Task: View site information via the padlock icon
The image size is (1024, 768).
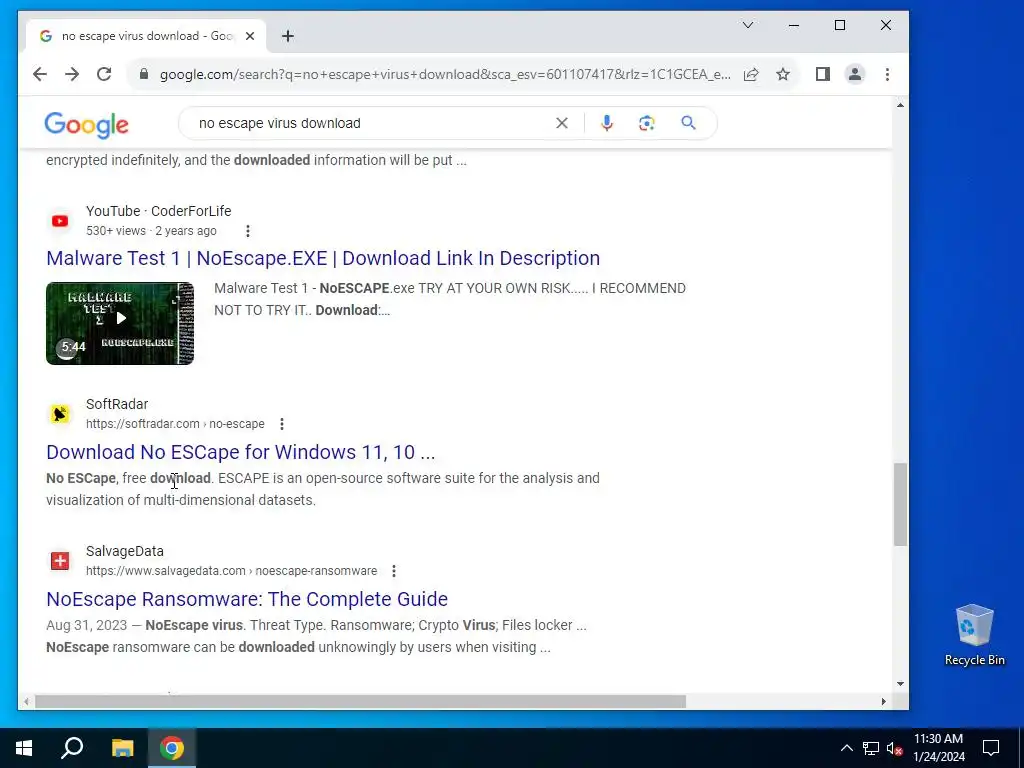Action: (x=144, y=74)
